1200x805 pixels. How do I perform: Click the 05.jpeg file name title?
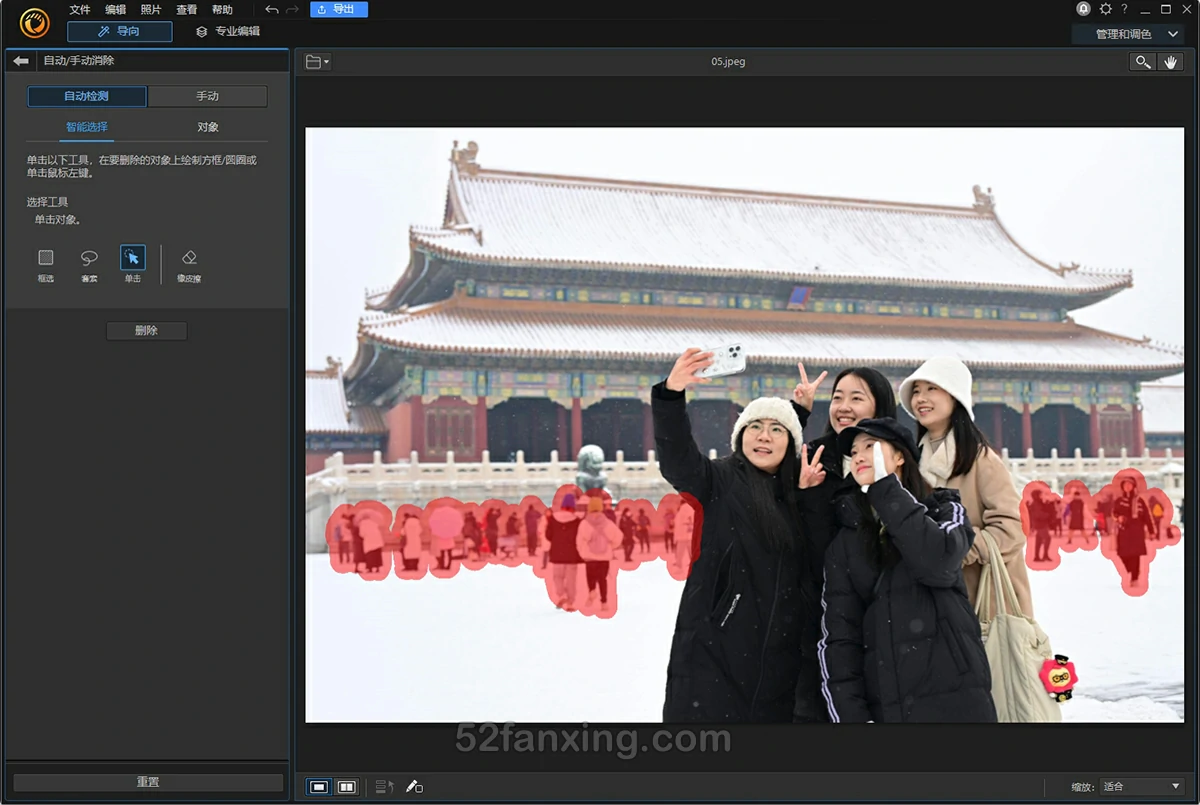point(728,62)
